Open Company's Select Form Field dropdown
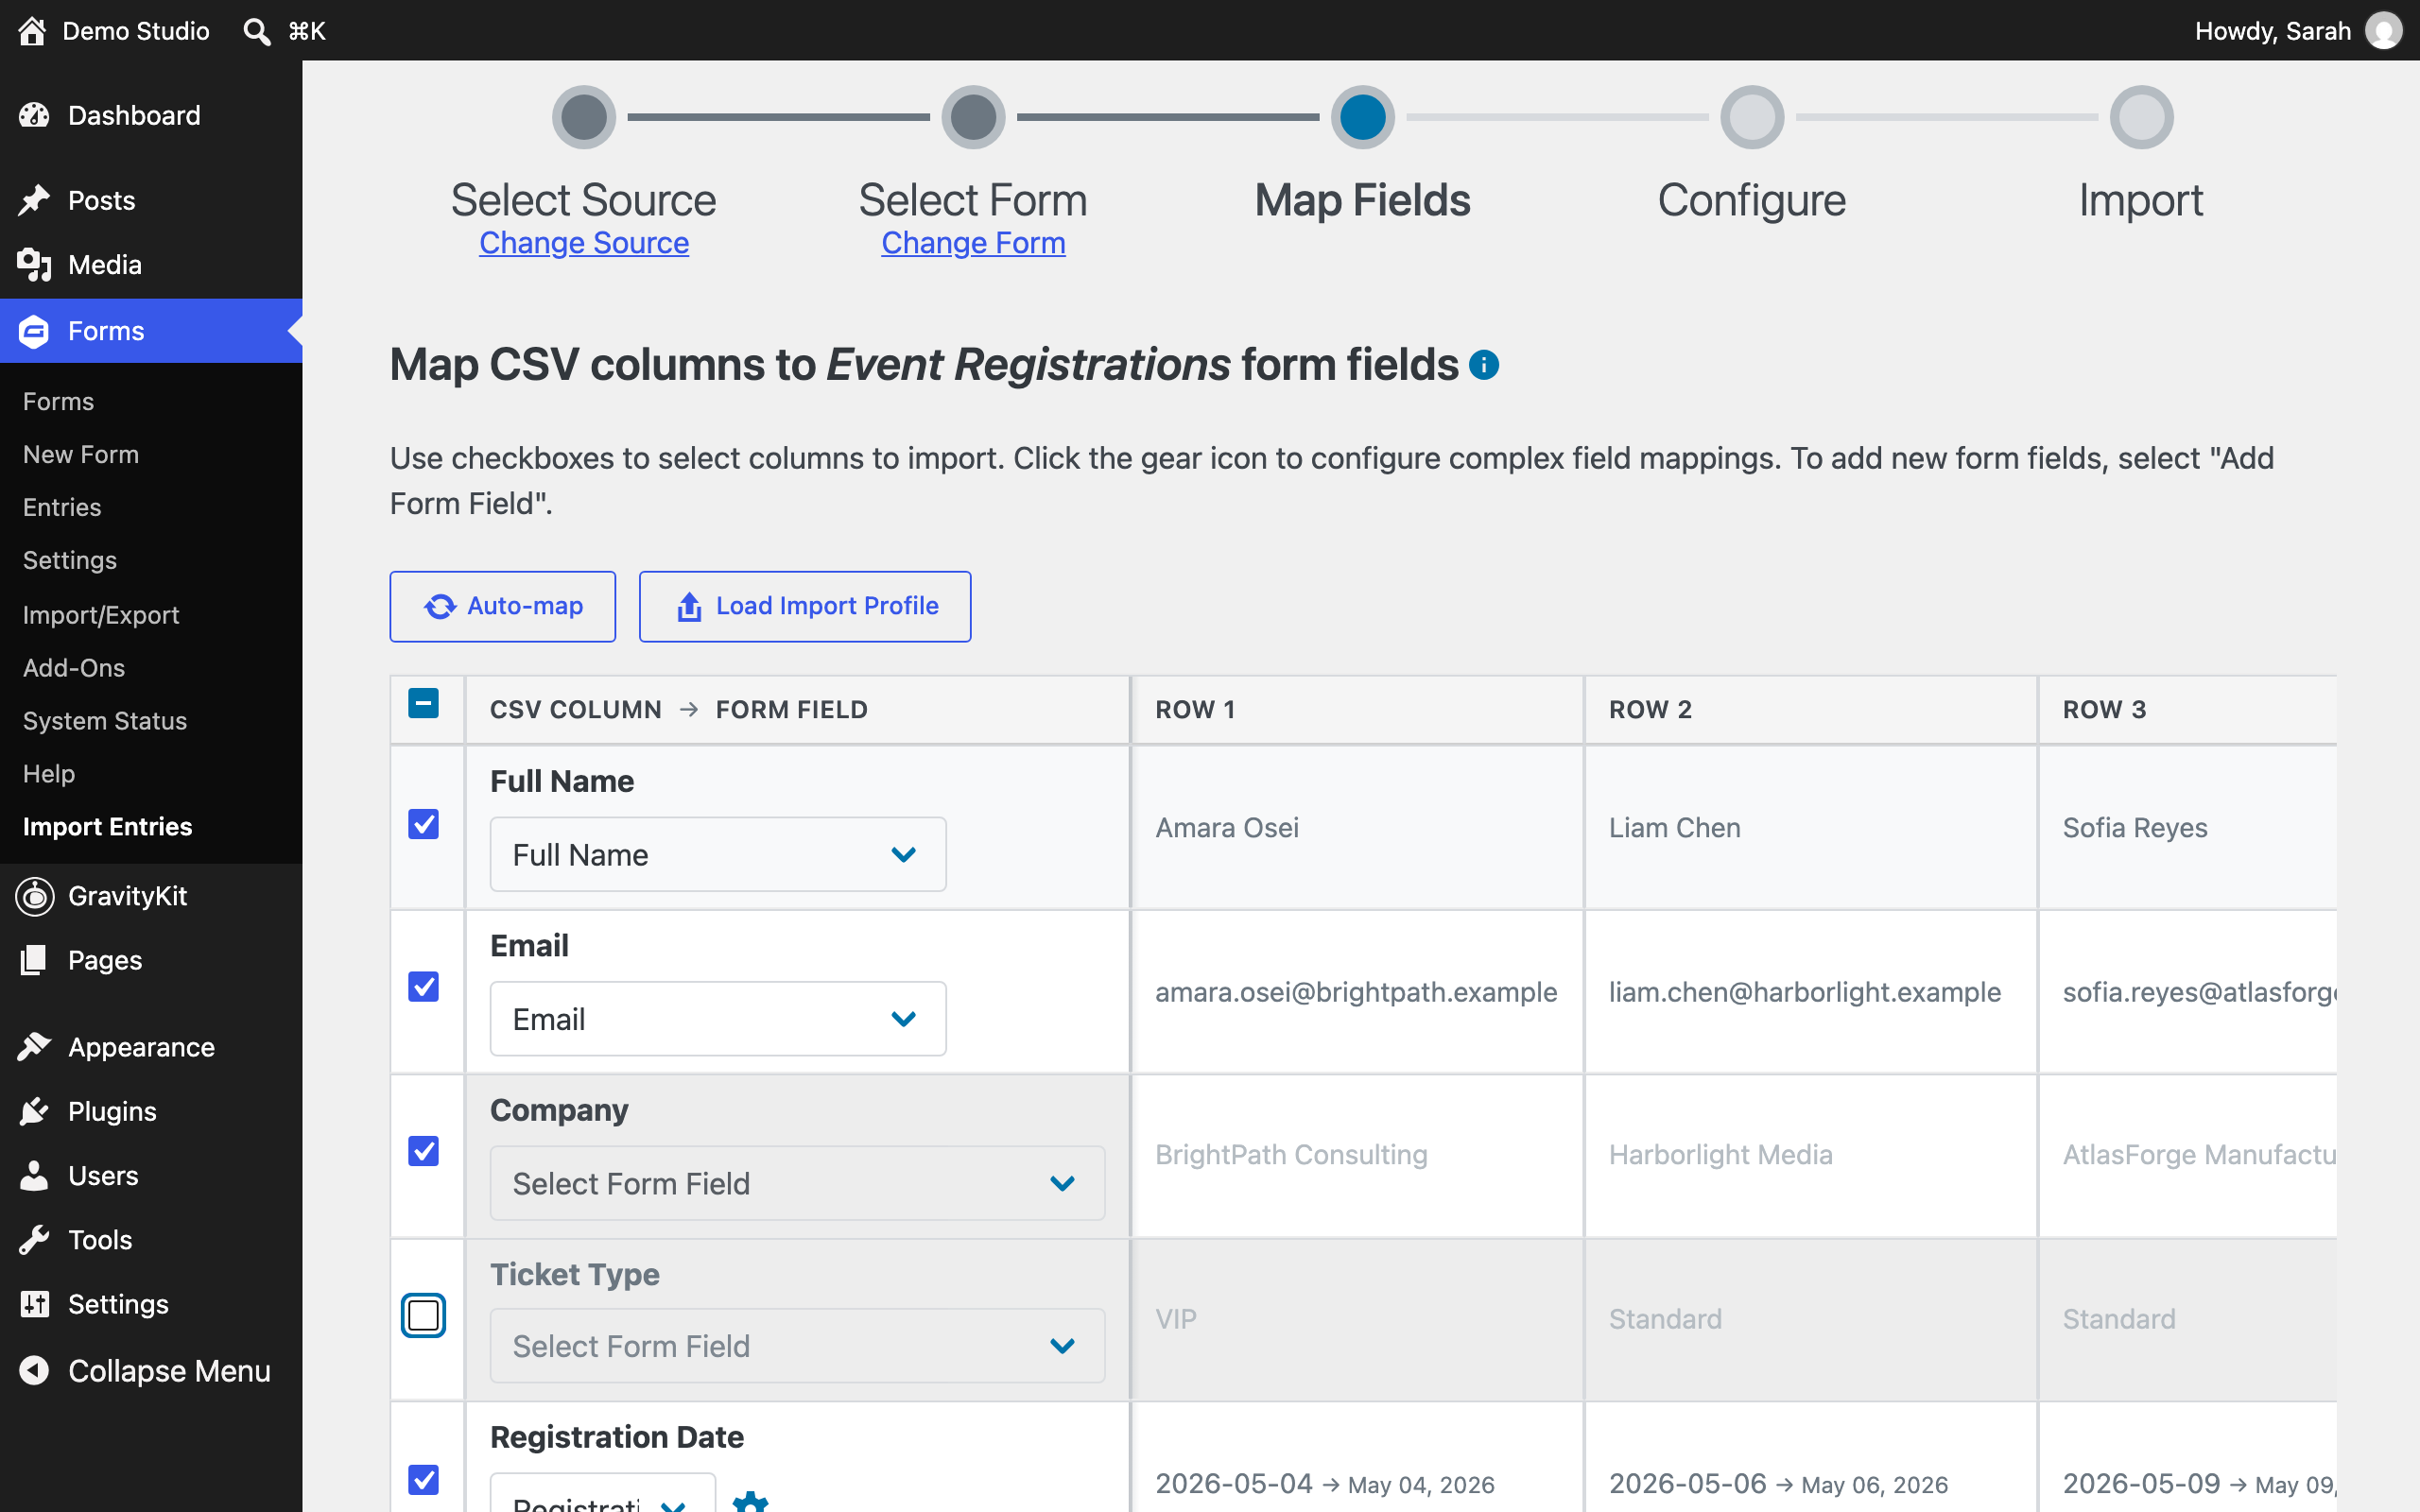This screenshot has width=2420, height=1512. pos(797,1183)
